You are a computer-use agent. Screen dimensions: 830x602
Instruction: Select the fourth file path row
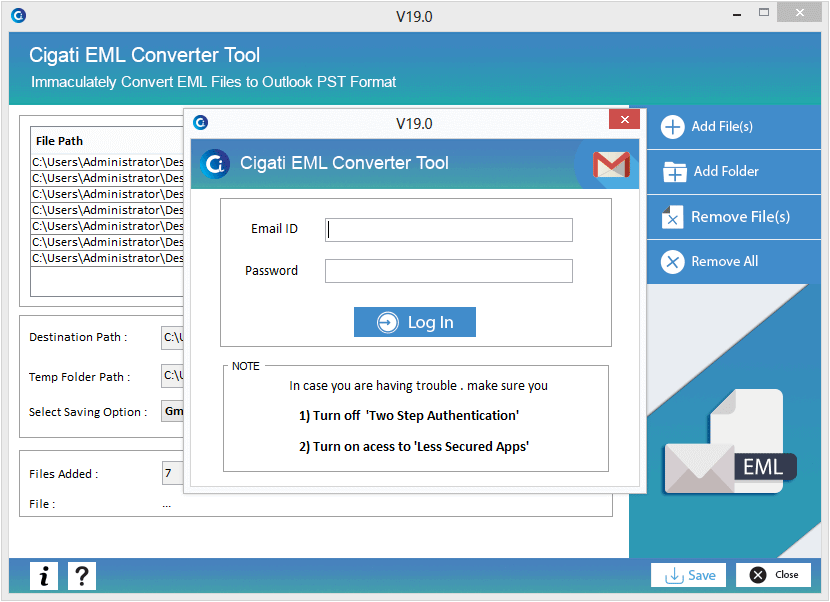(107, 210)
